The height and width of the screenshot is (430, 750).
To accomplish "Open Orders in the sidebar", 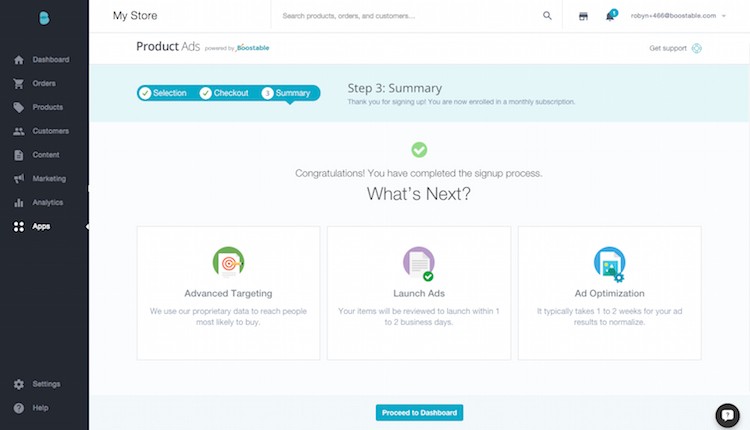I will [x=44, y=84].
